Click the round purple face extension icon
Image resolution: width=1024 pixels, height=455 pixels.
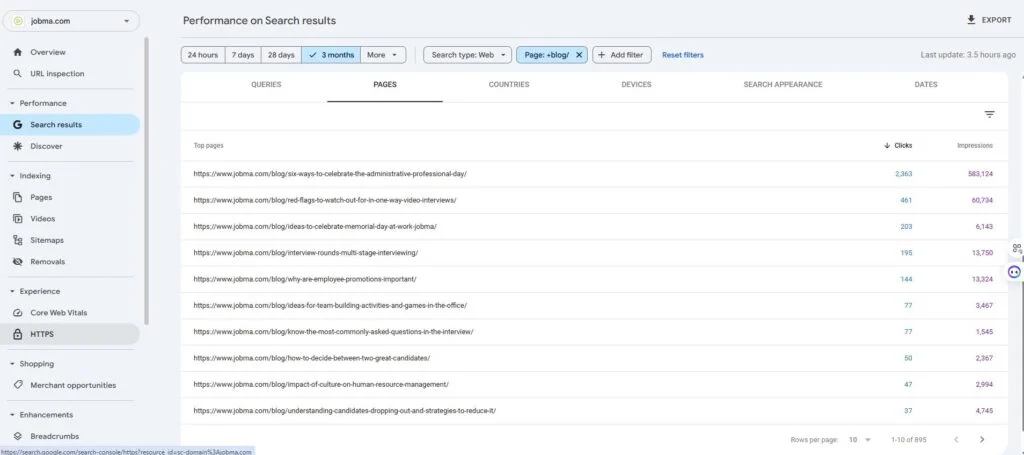(1014, 272)
